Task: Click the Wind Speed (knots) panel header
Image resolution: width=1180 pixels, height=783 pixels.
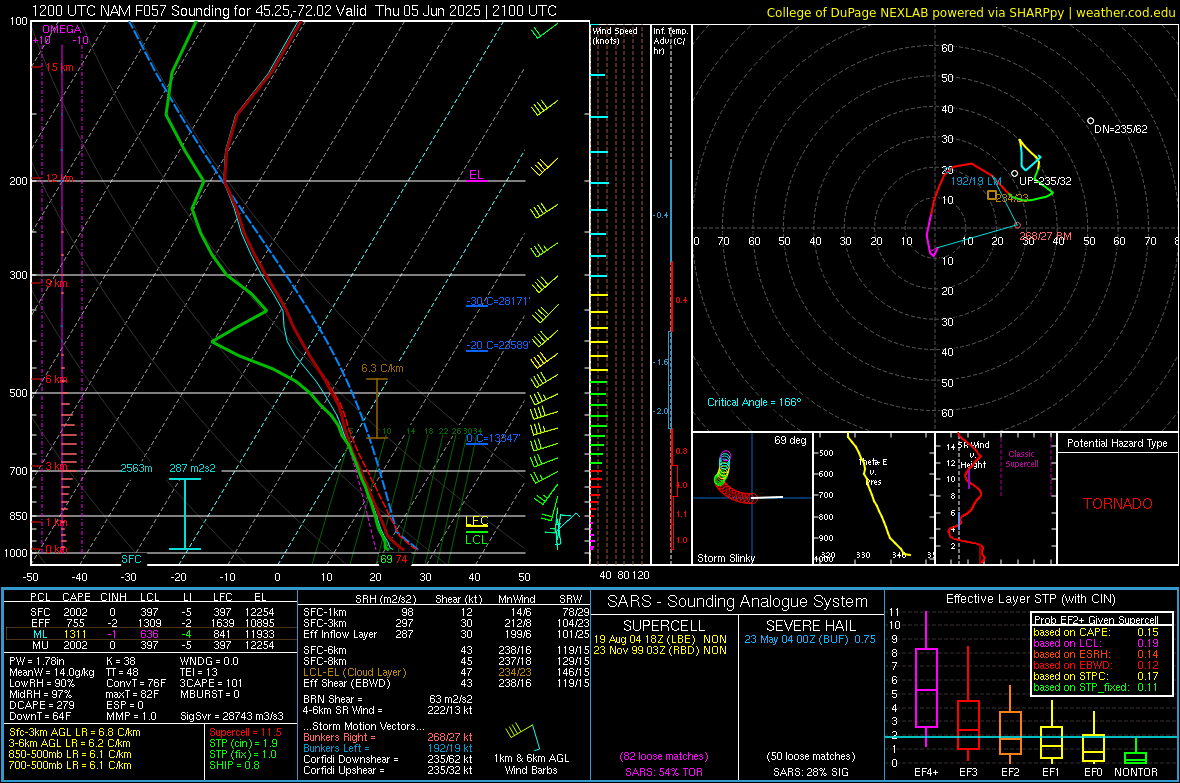Action: point(615,35)
